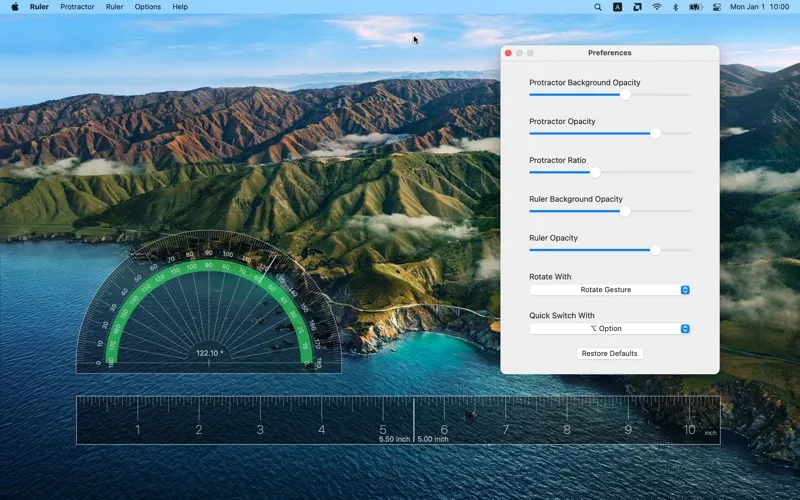Click the date and time in menu bar
Screen dimensions: 800x500
pyautogui.click(x=759, y=7)
